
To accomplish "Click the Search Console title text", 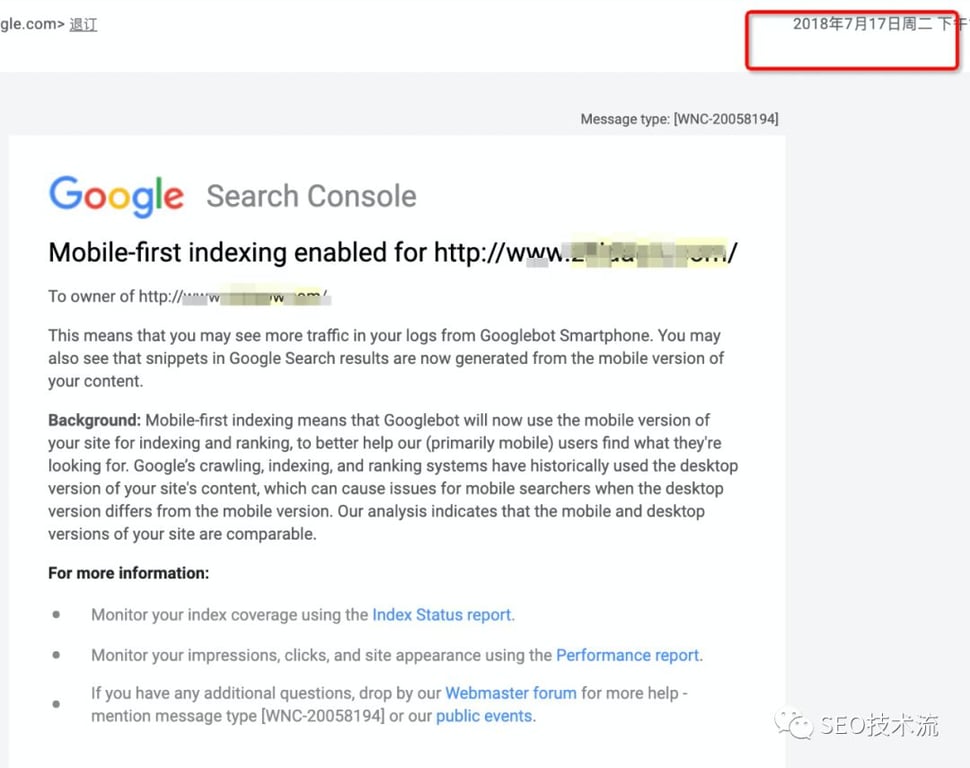I will click(x=311, y=196).
